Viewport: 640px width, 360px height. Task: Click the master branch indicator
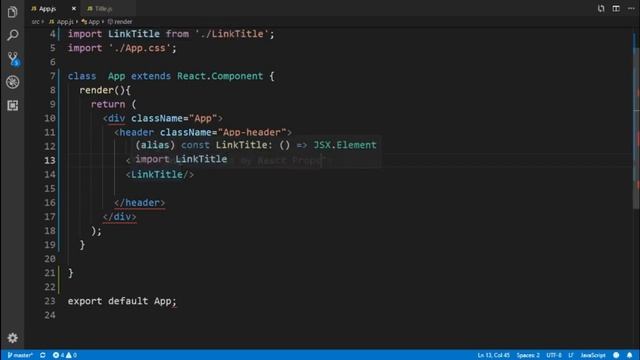click(20, 355)
